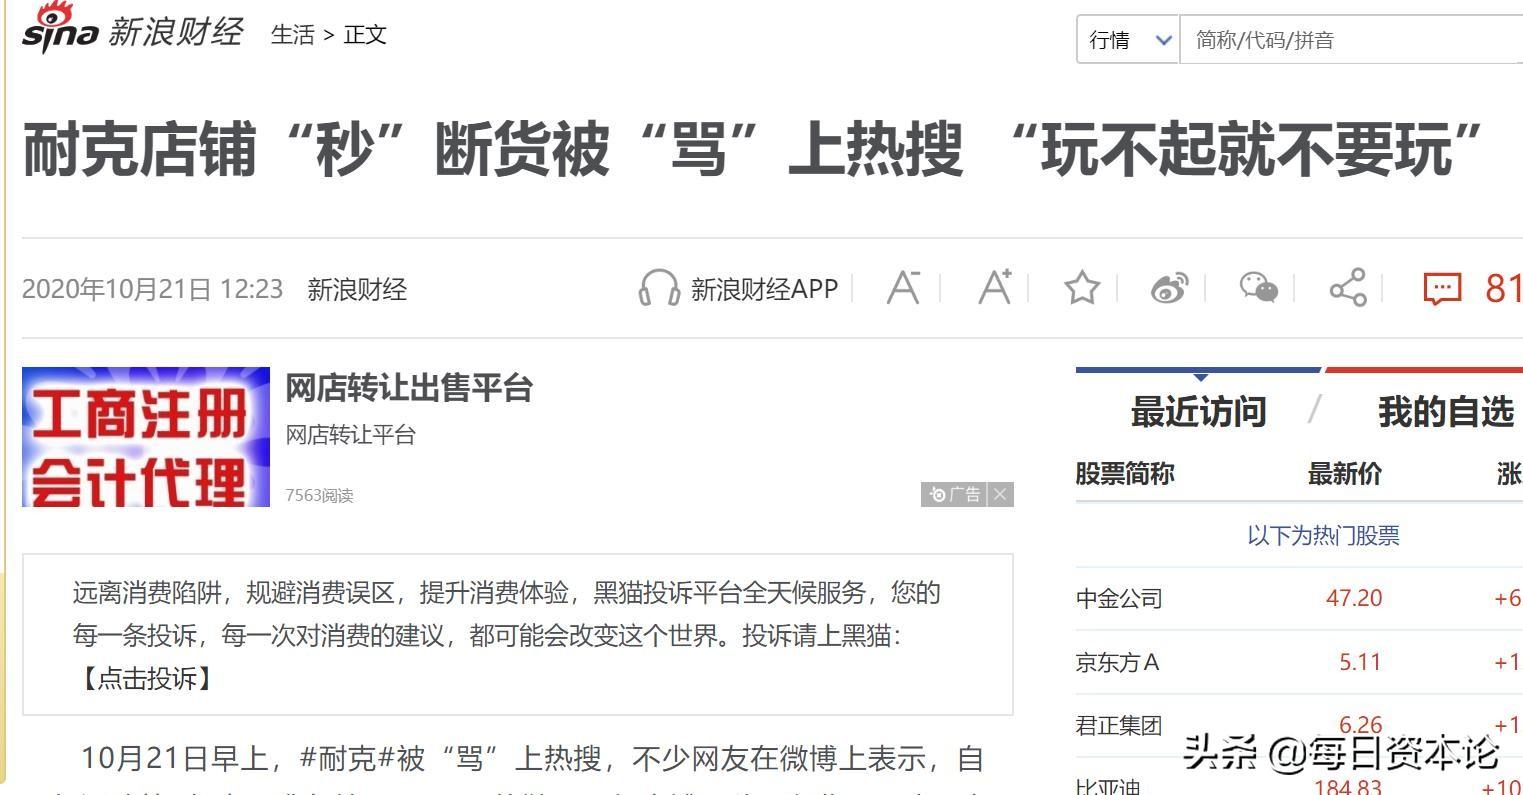Screen dimensions: 1523x795
Task: Open the 新浪财经 site title link
Action: click(175, 32)
